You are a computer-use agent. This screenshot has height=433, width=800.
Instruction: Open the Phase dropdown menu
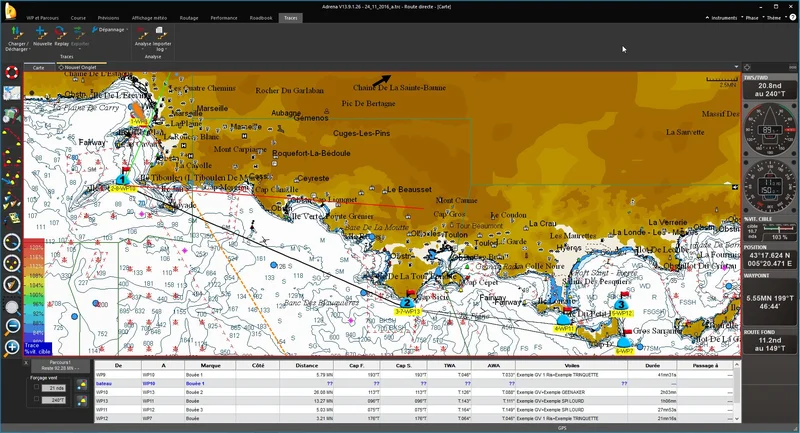coord(751,18)
